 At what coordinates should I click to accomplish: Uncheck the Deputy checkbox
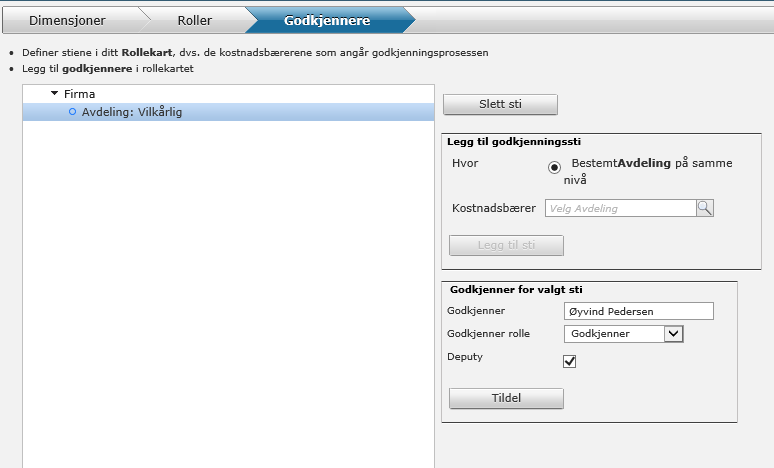[x=570, y=361]
